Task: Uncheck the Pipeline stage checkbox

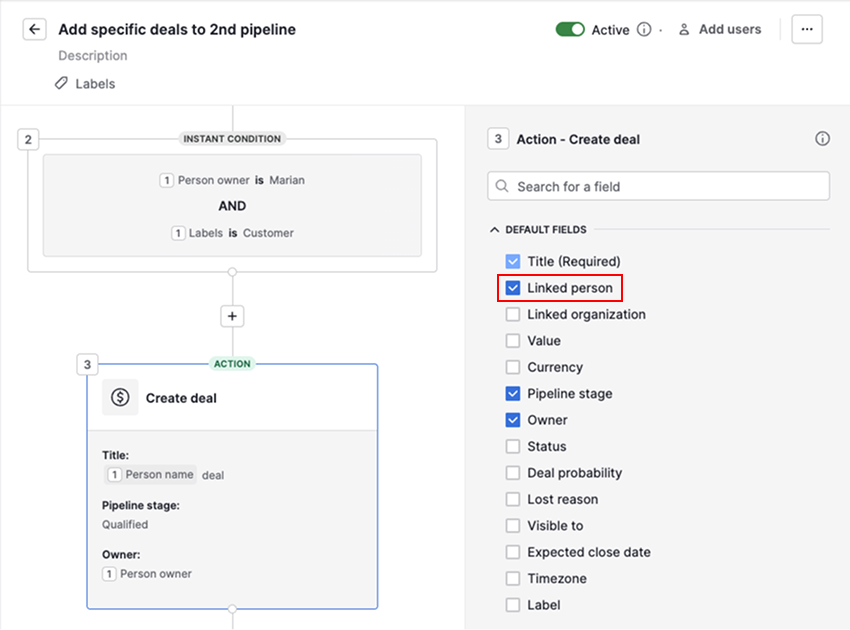Action: (x=513, y=394)
